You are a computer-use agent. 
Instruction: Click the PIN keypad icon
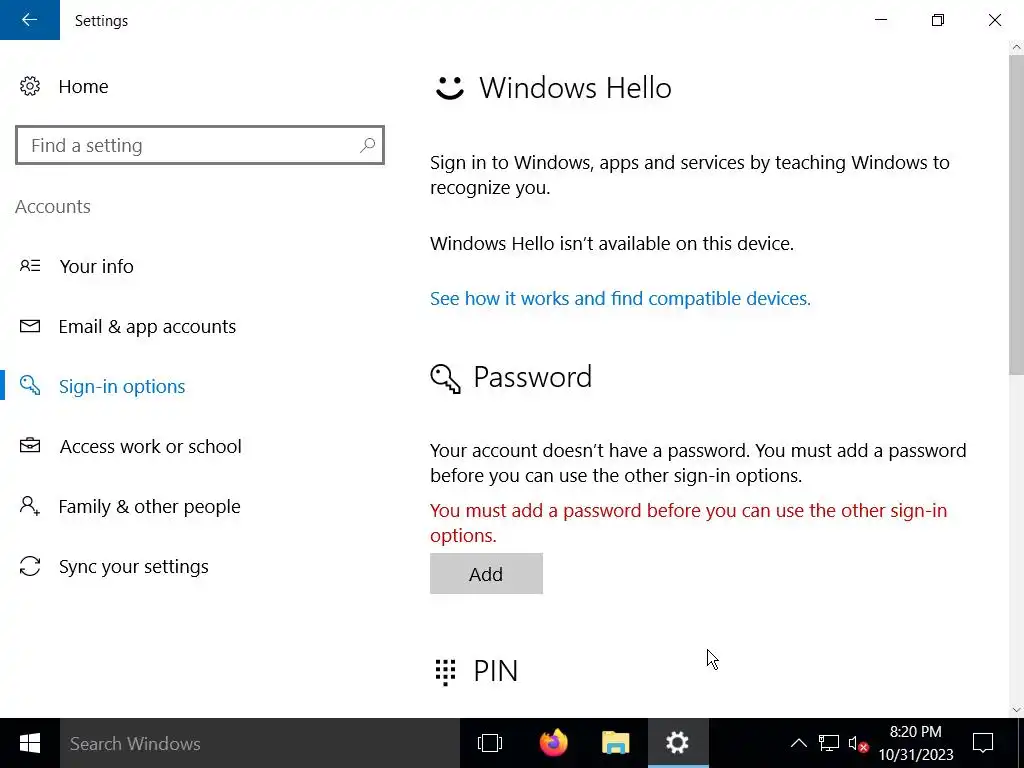445,672
